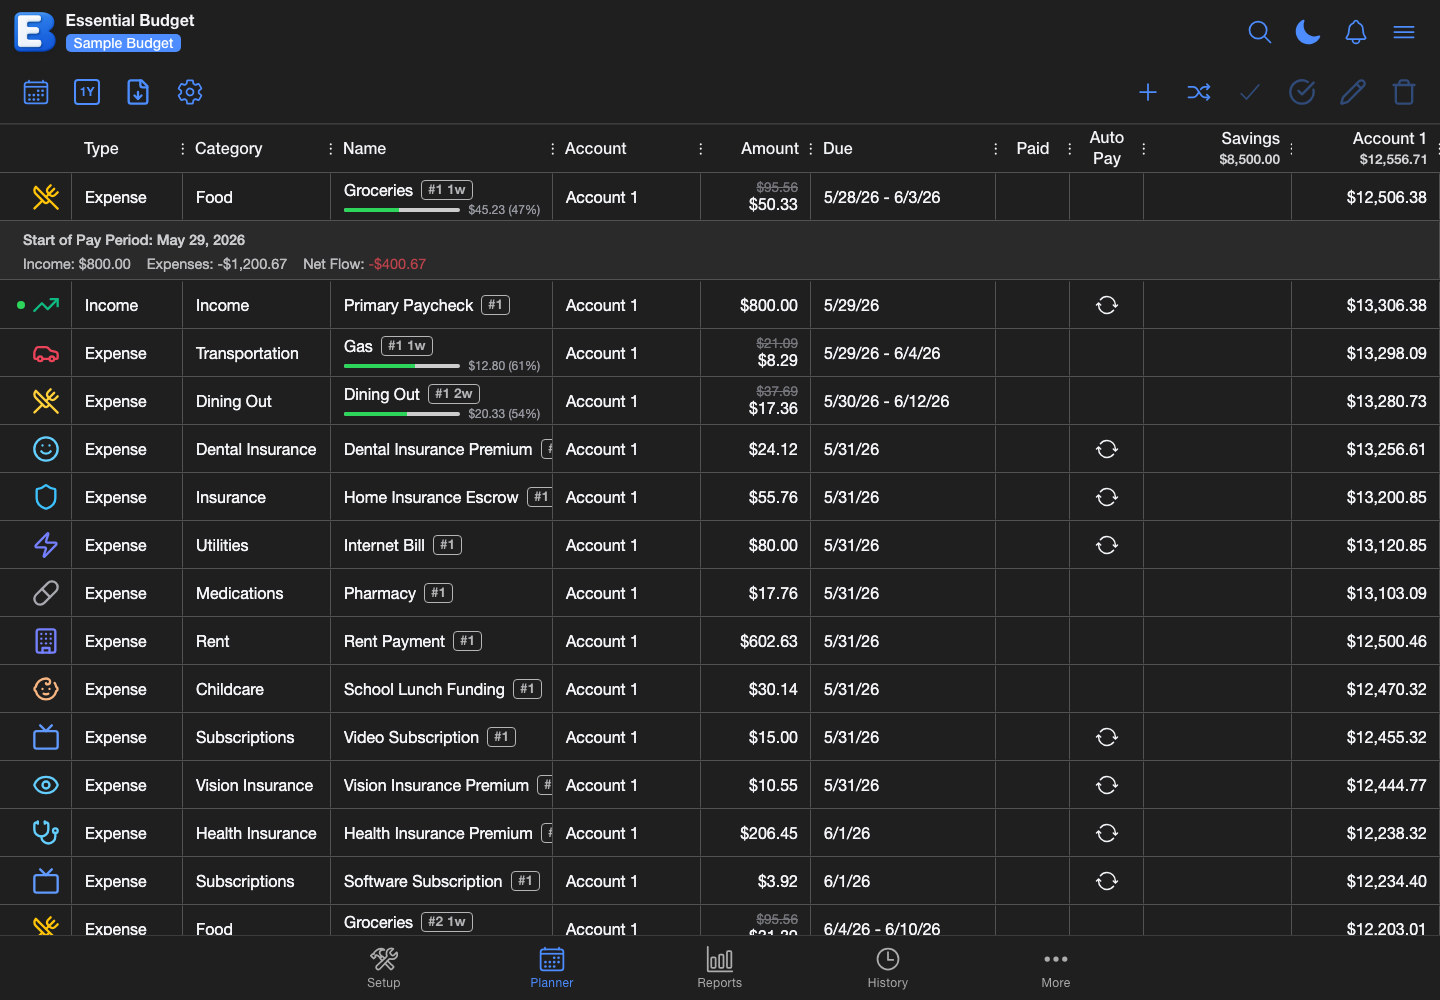Toggle auto pay for Dental Insurance Premium
Screen dimensions: 1440x1000
click(1107, 449)
